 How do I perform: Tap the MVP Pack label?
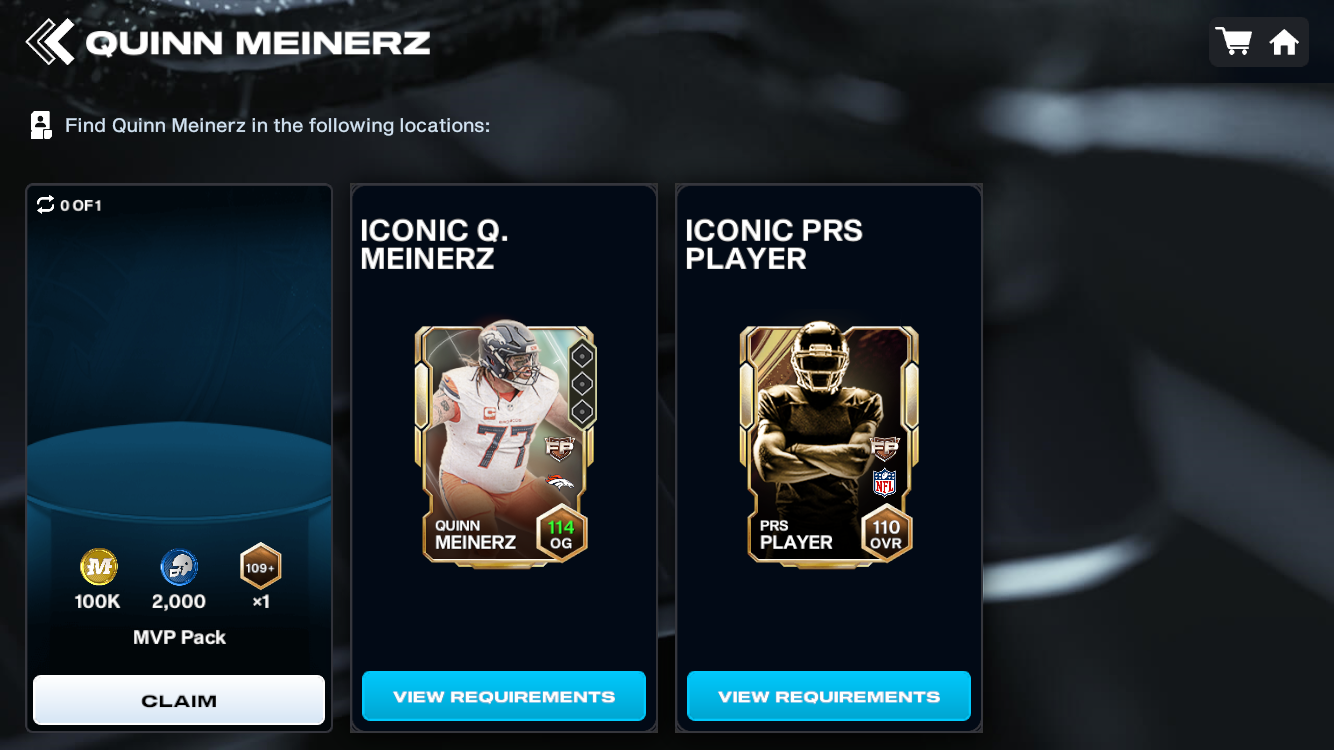pos(179,637)
